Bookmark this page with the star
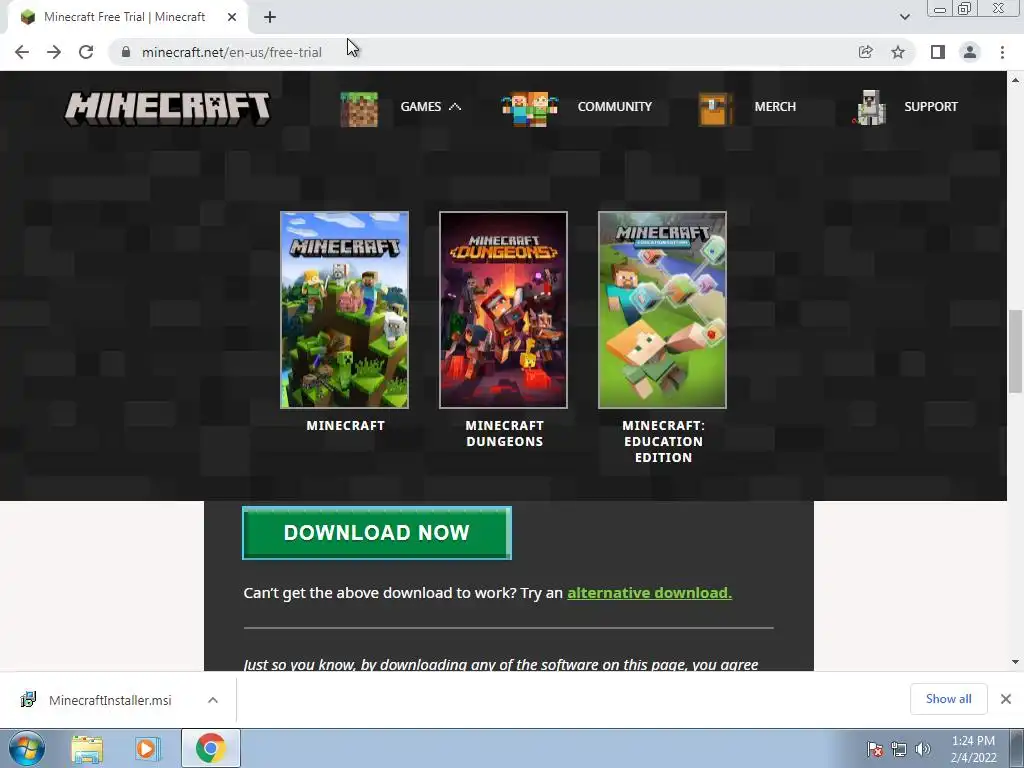This screenshot has height=768, width=1024. coord(898,52)
